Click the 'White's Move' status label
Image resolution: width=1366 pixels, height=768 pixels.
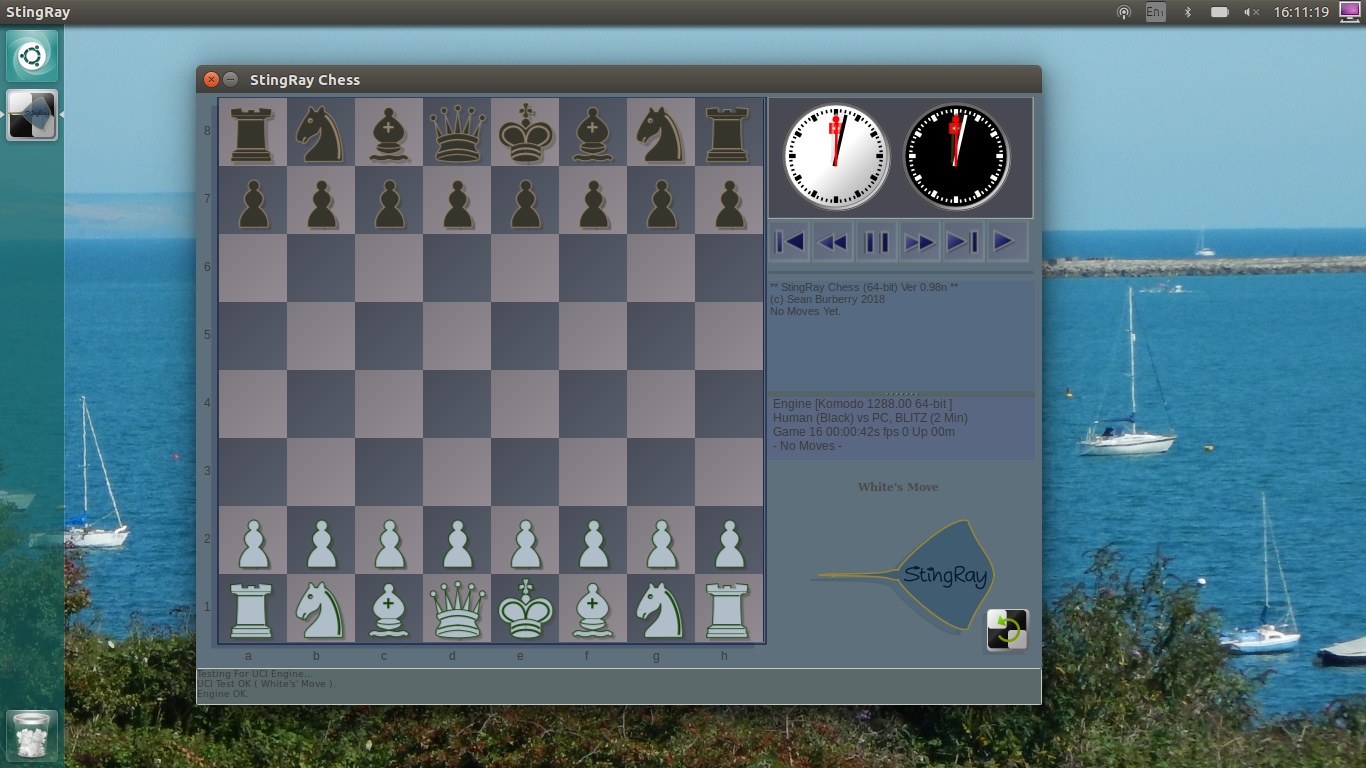coord(898,487)
